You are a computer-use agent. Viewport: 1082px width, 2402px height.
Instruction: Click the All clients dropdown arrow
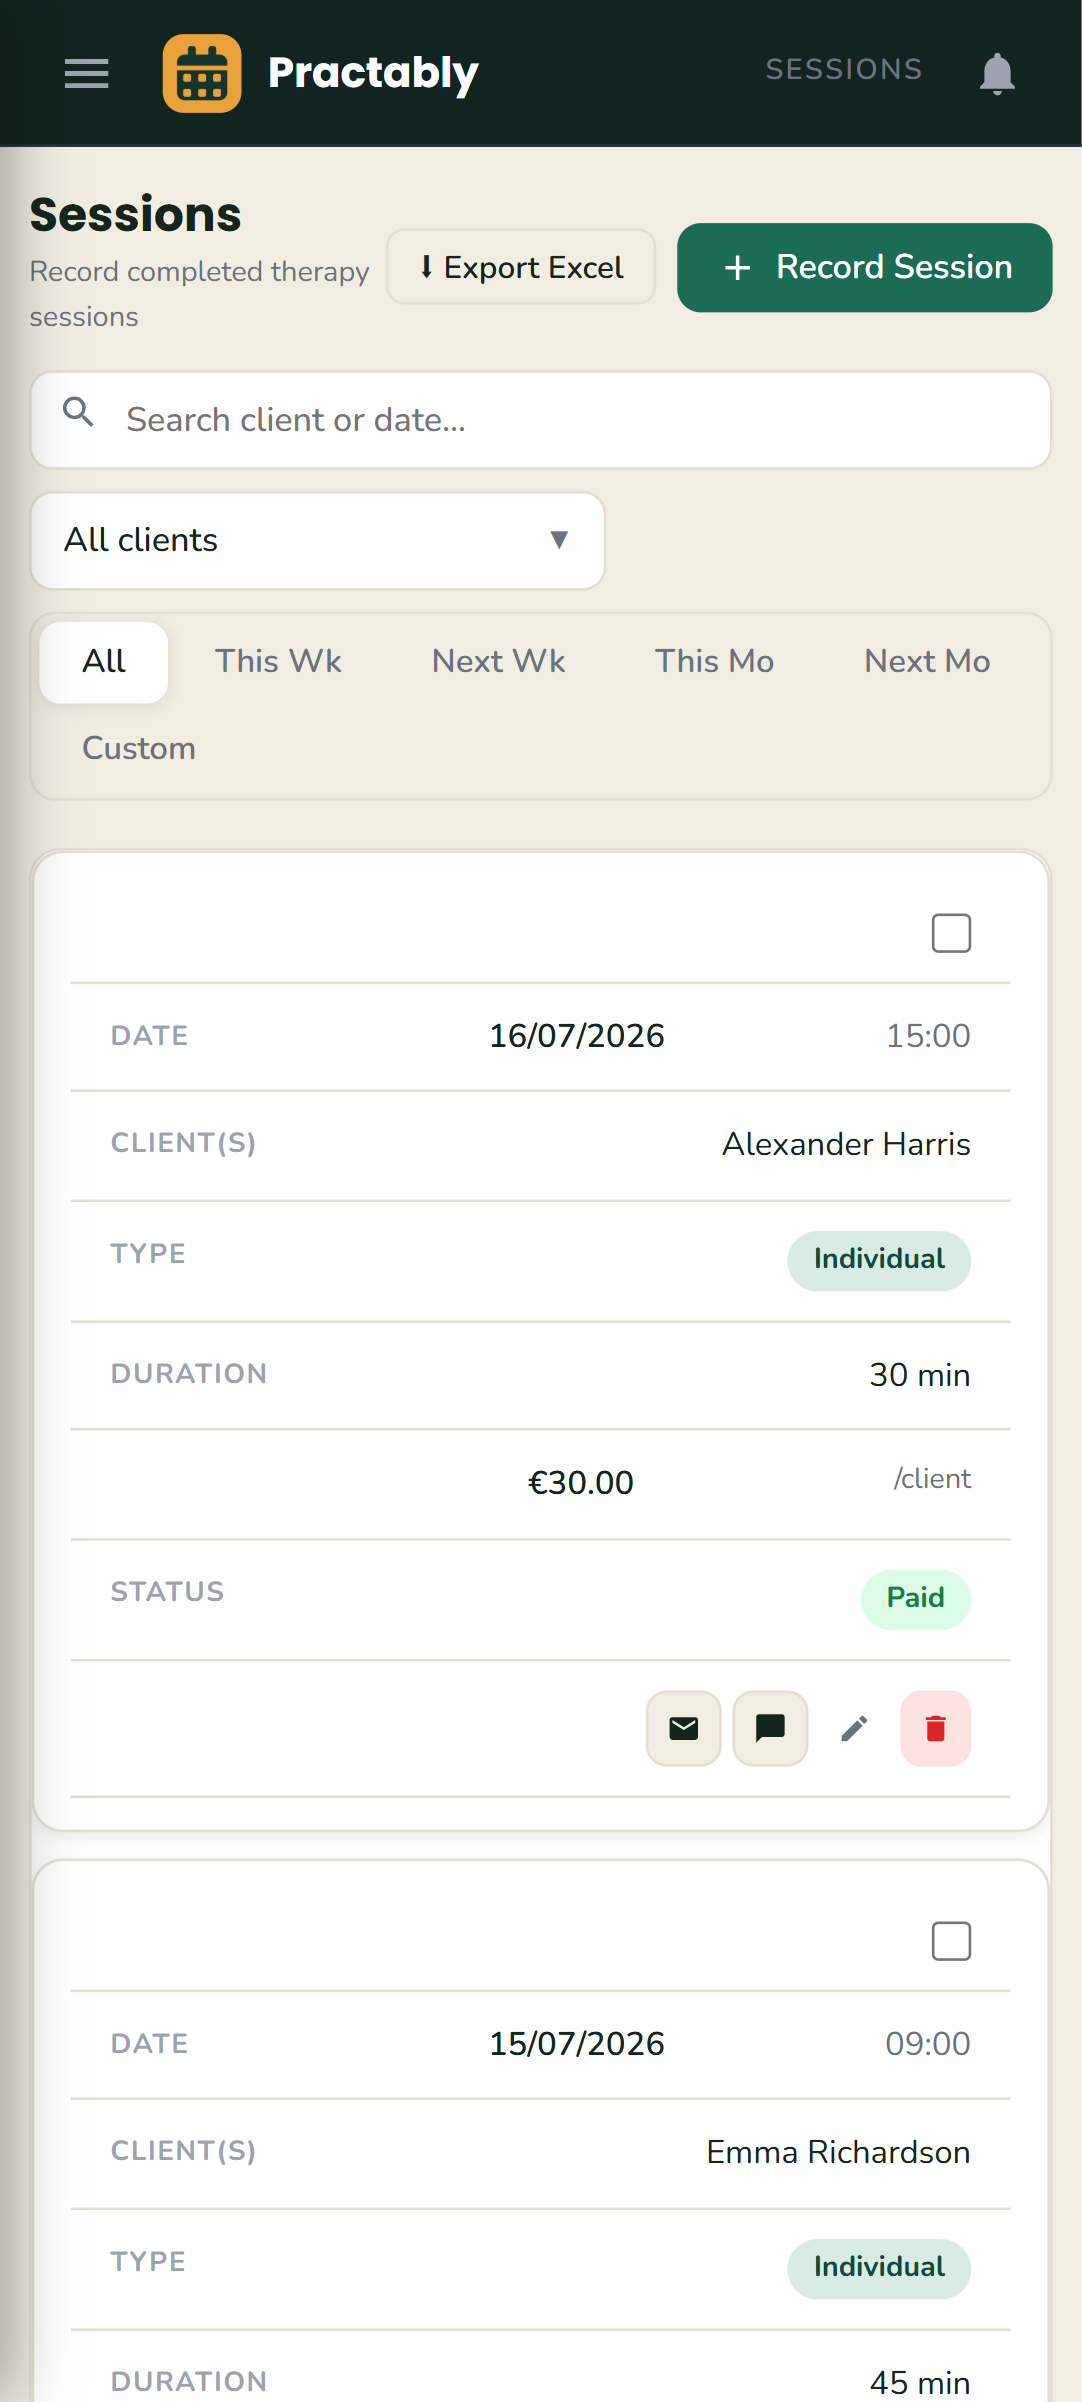[x=559, y=540]
